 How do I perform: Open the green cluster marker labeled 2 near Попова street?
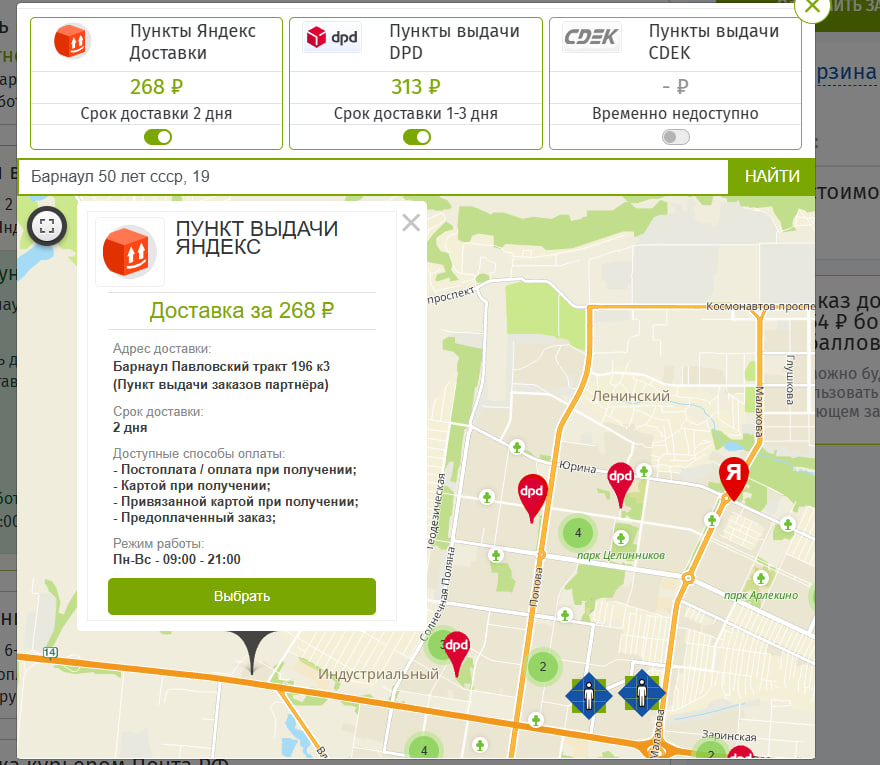[543, 666]
